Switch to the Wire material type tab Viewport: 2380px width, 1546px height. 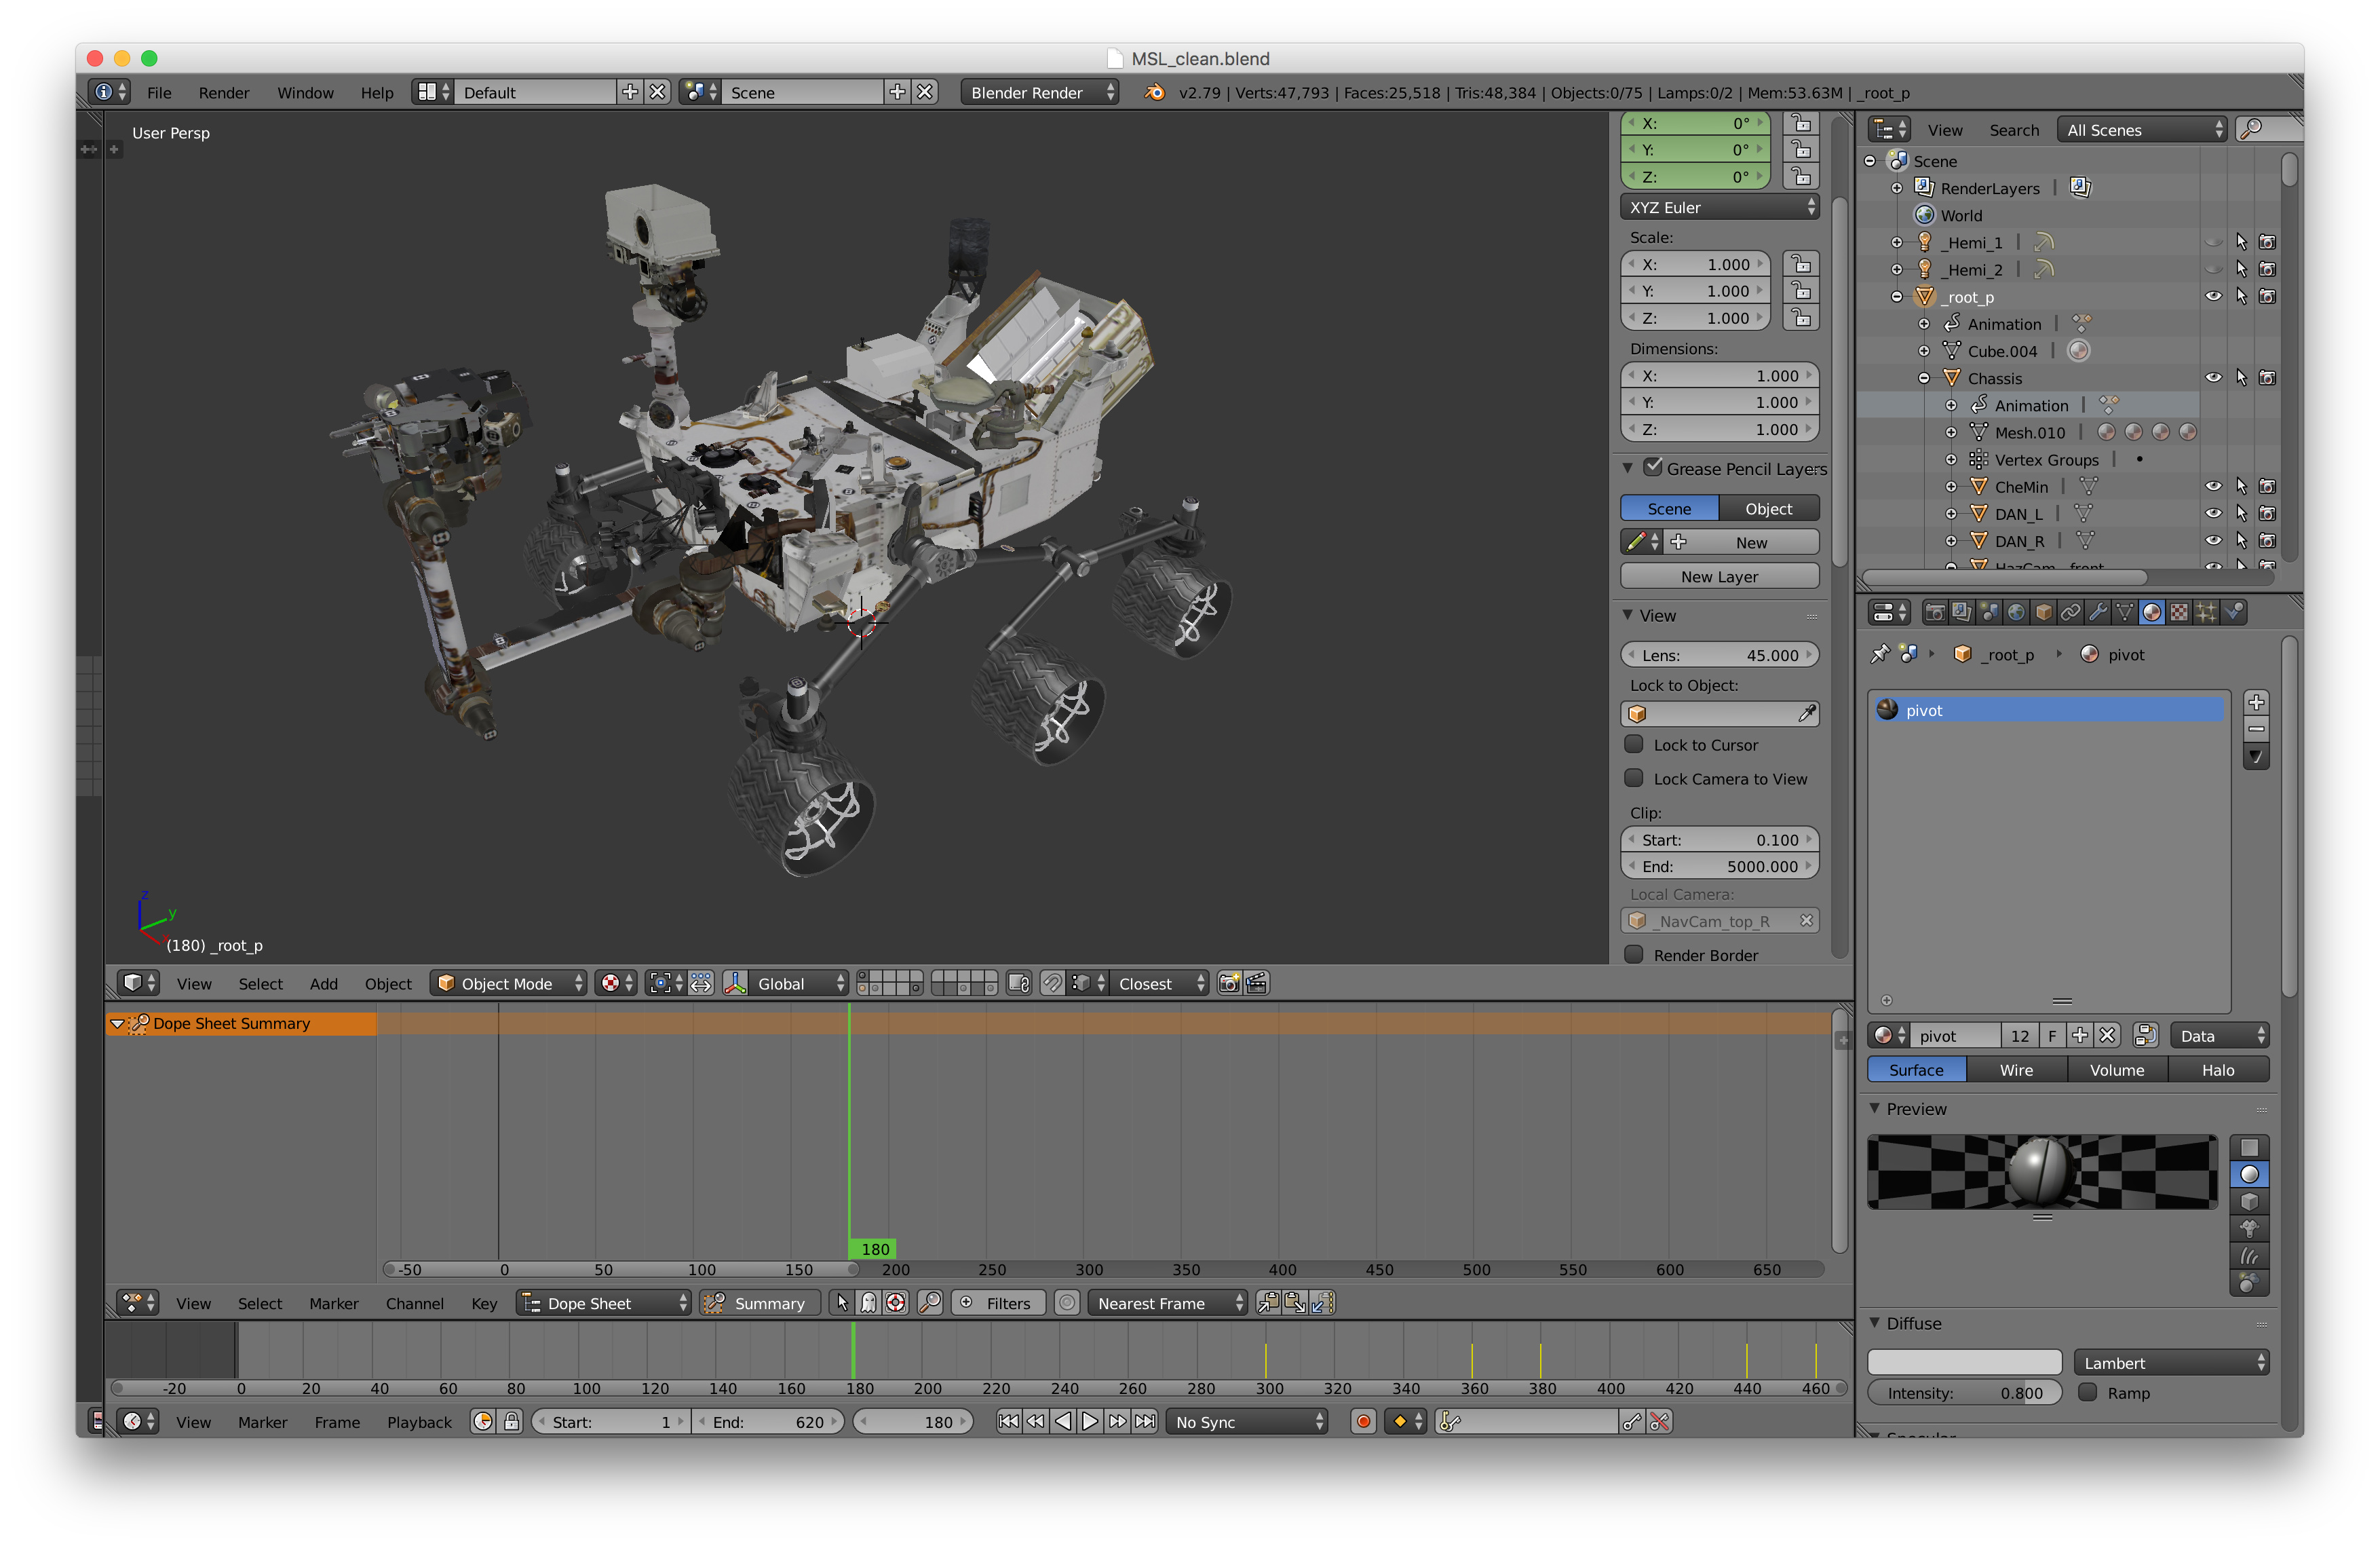pos(2015,1069)
